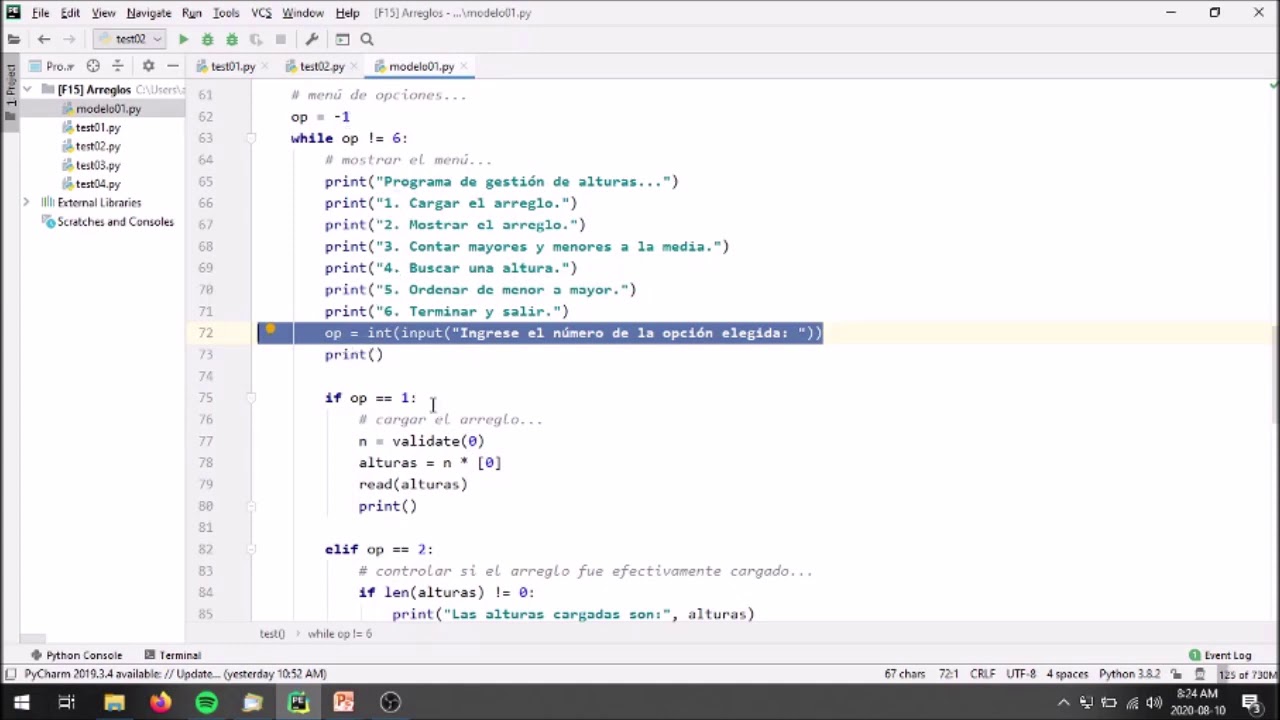Click the grey stop icon in toolbar
This screenshot has width=1280, height=720.
coord(281,39)
